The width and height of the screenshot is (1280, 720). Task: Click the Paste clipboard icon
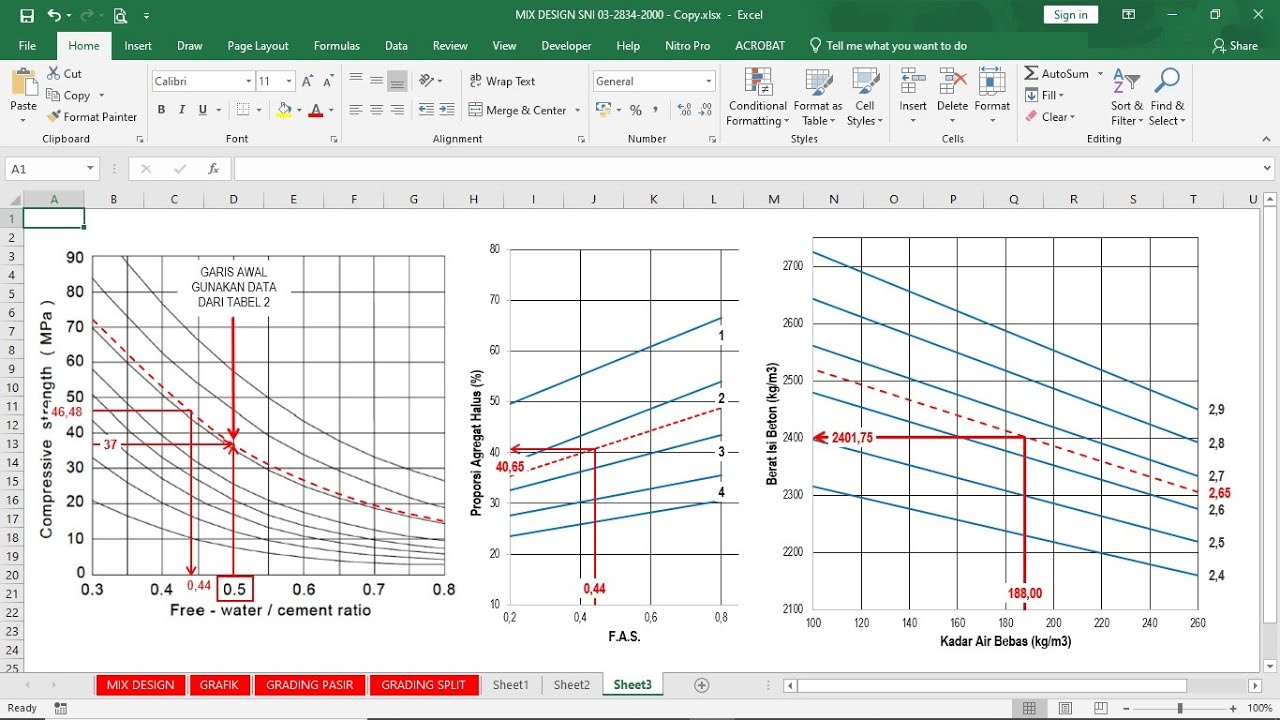pos(23,83)
